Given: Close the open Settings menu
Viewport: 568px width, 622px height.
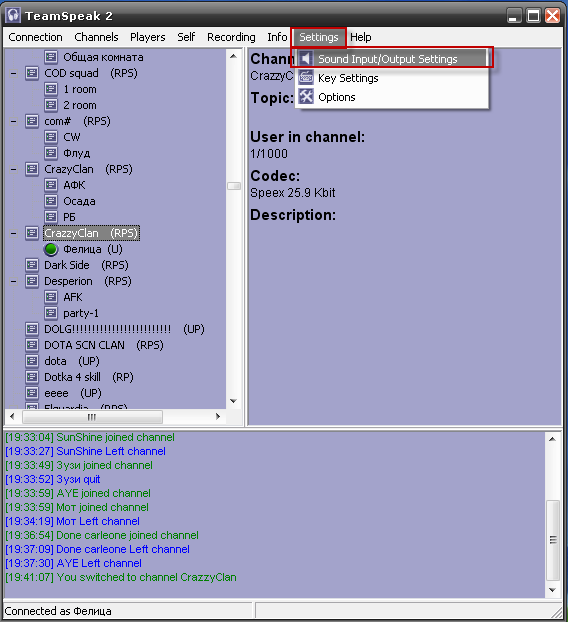Looking at the screenshot, I should [319, 37].
